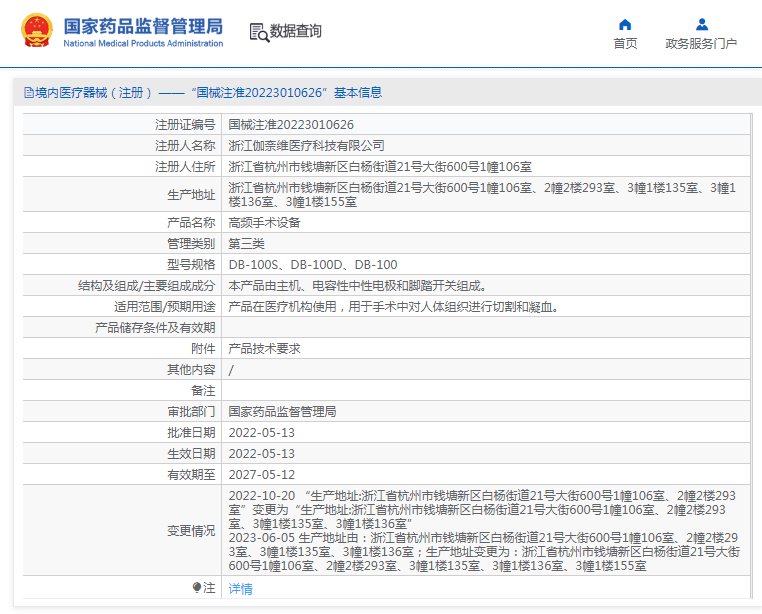Click the 结构及组成 description value
The image size is (762, 614).
358,285
